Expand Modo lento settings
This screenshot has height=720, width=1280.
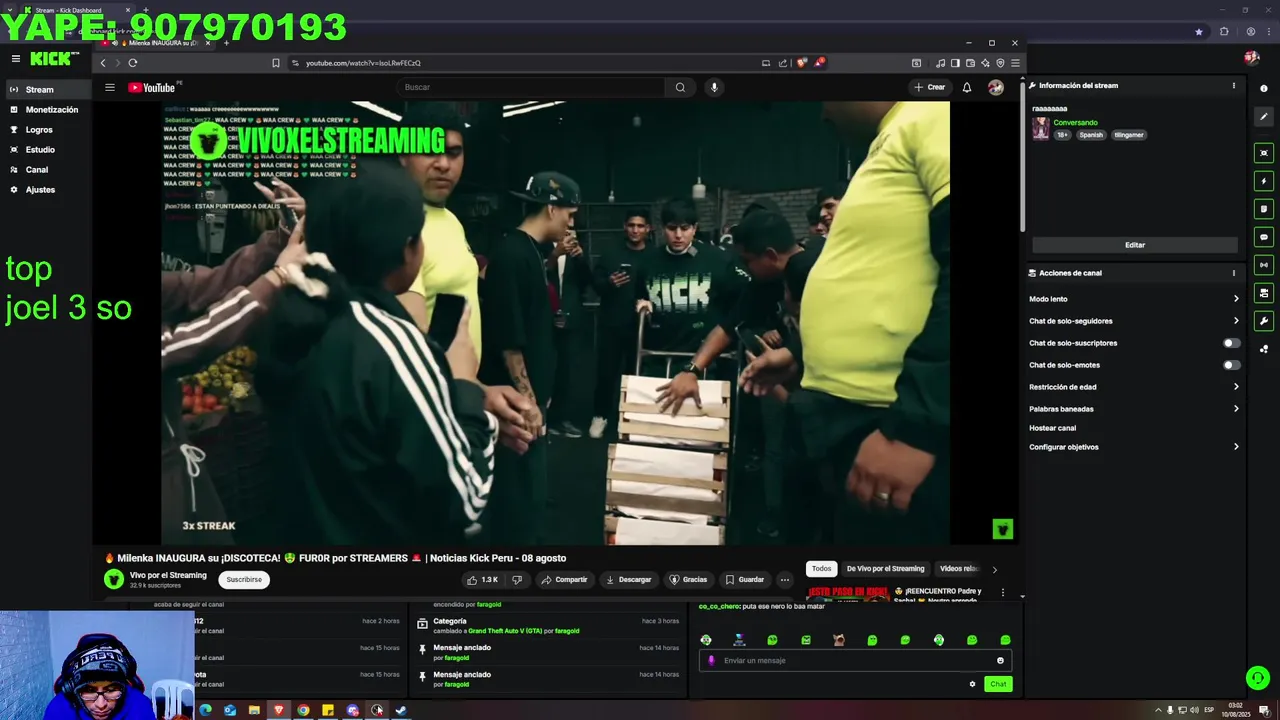[1134, 299]
